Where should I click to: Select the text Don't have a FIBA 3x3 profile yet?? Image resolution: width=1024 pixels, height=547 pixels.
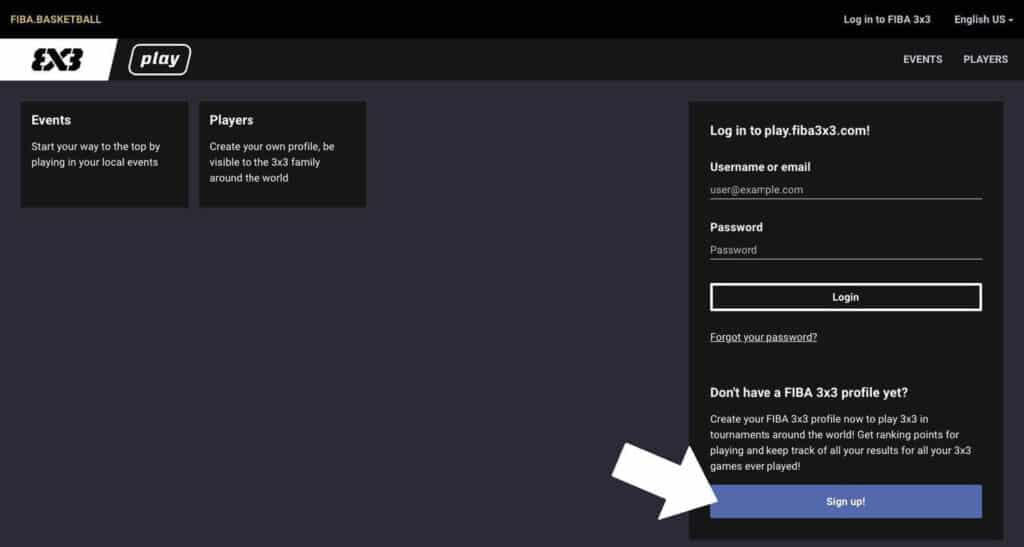[x=808, y=393]
